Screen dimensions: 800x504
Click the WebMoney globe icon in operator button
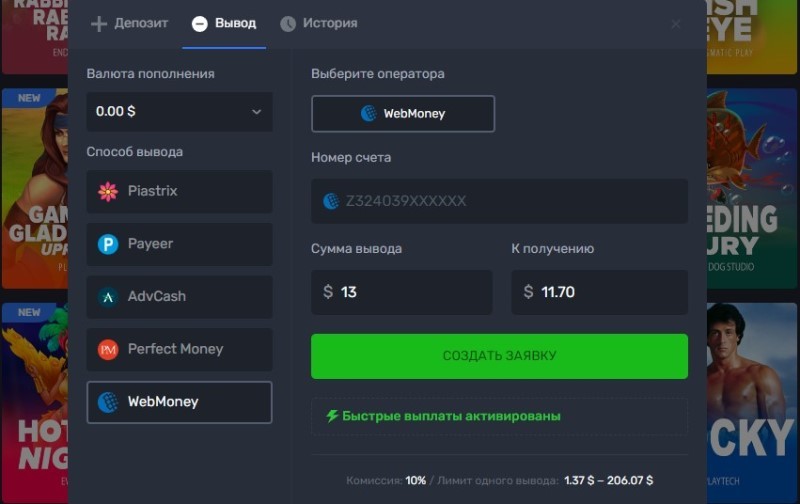point(369,114)
